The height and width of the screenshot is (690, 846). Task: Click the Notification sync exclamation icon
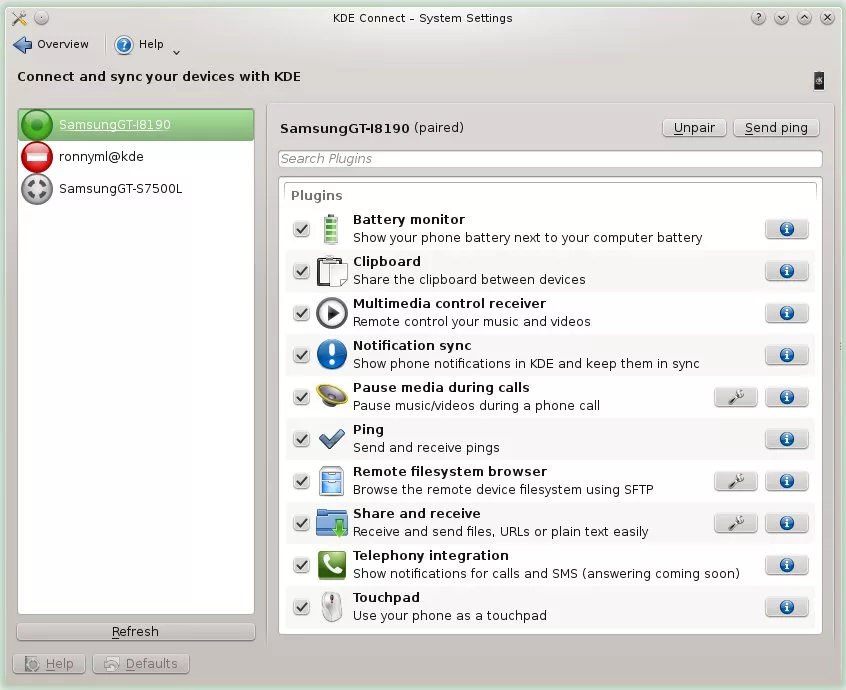tap(331, 354)
